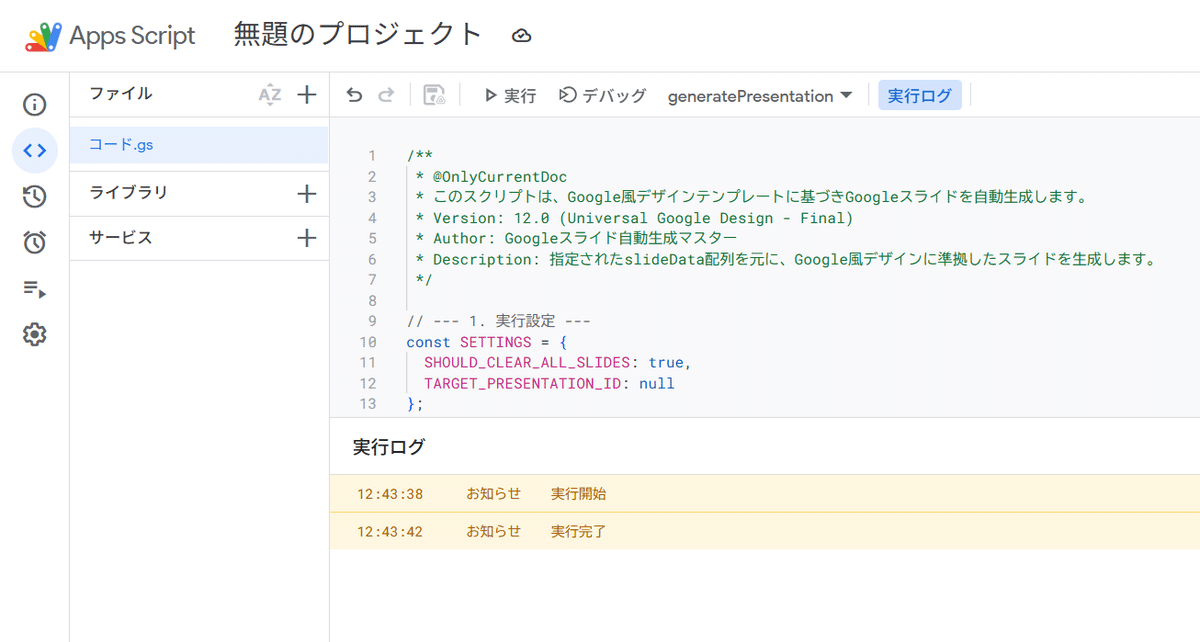Add a library with the plus button
Screen dimensions: 1200x642
pos(307,194)
